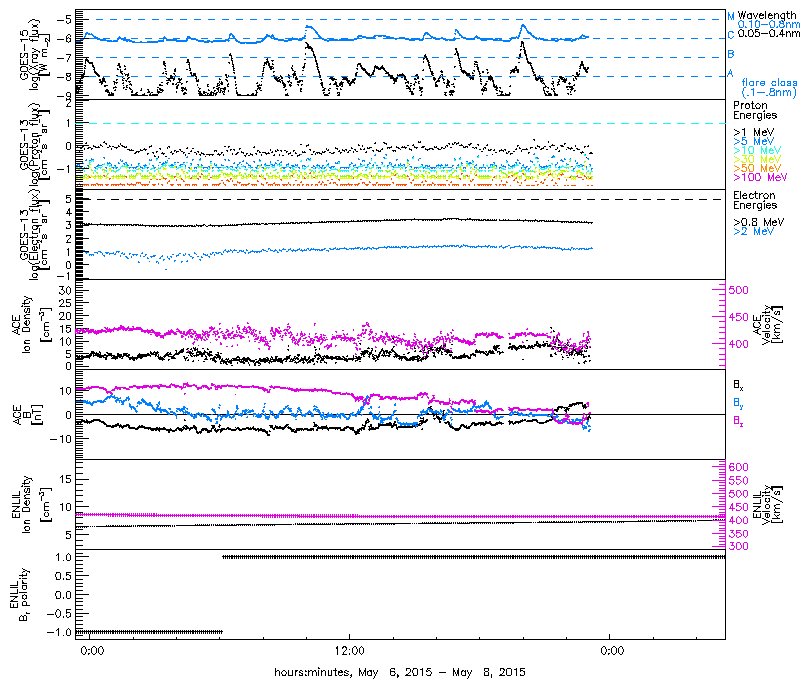Click the '12:00' time axis tick label

[x=350, y=651]
